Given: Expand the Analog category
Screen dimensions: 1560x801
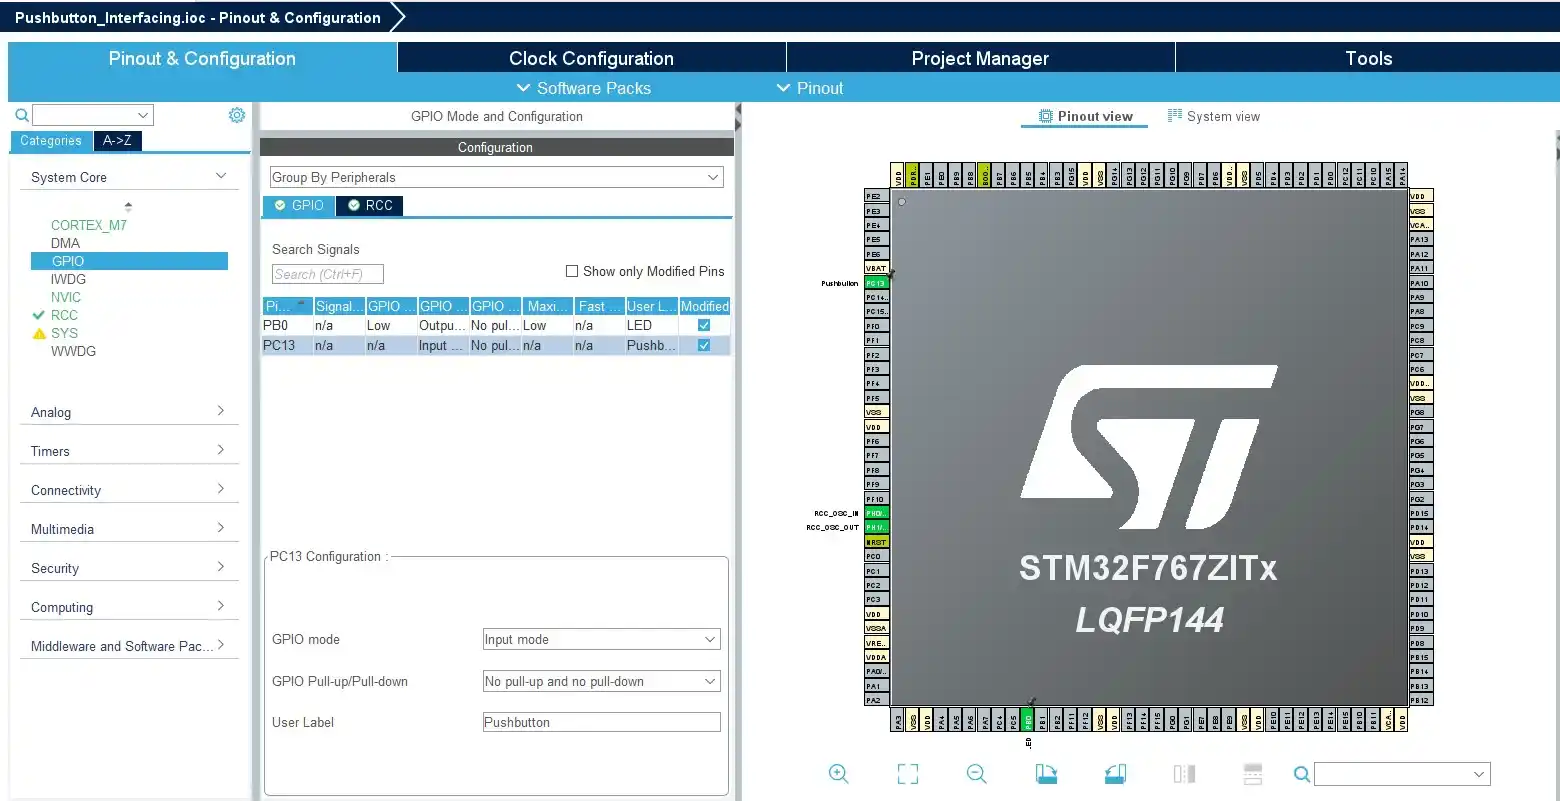Looking at the screenshot, I should 129,412.
